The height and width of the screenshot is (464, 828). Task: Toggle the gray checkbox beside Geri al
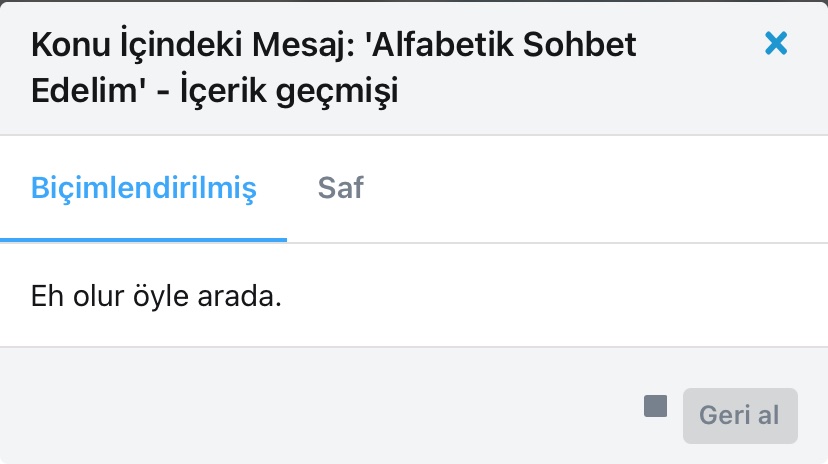(656, 406)
